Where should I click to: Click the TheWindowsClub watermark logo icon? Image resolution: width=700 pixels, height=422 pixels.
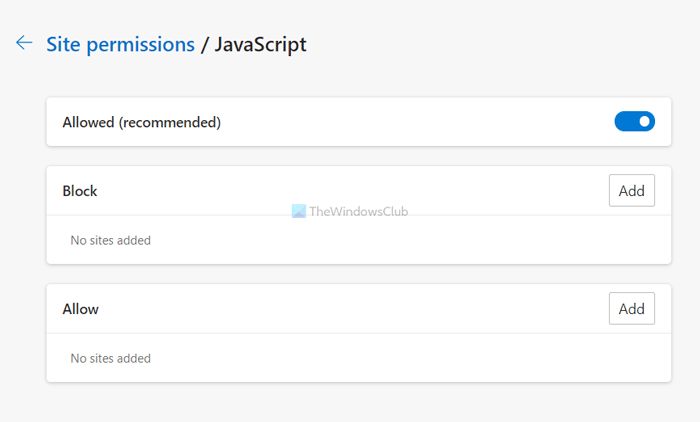click(299, 211)
